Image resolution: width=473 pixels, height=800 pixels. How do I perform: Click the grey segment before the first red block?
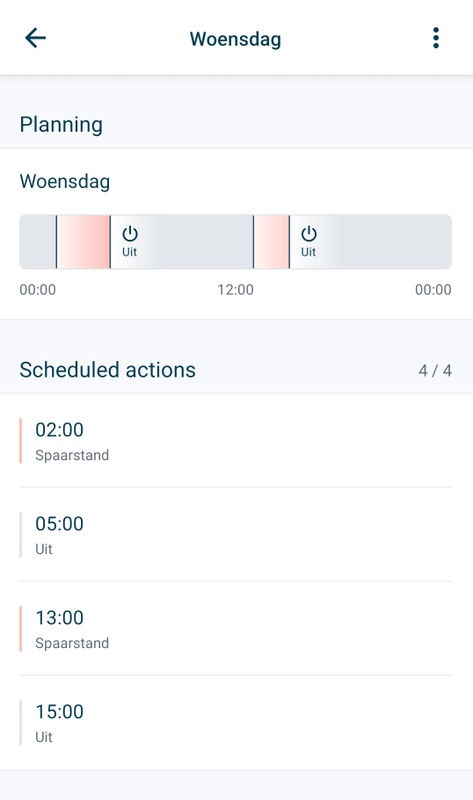pos(38,242)
